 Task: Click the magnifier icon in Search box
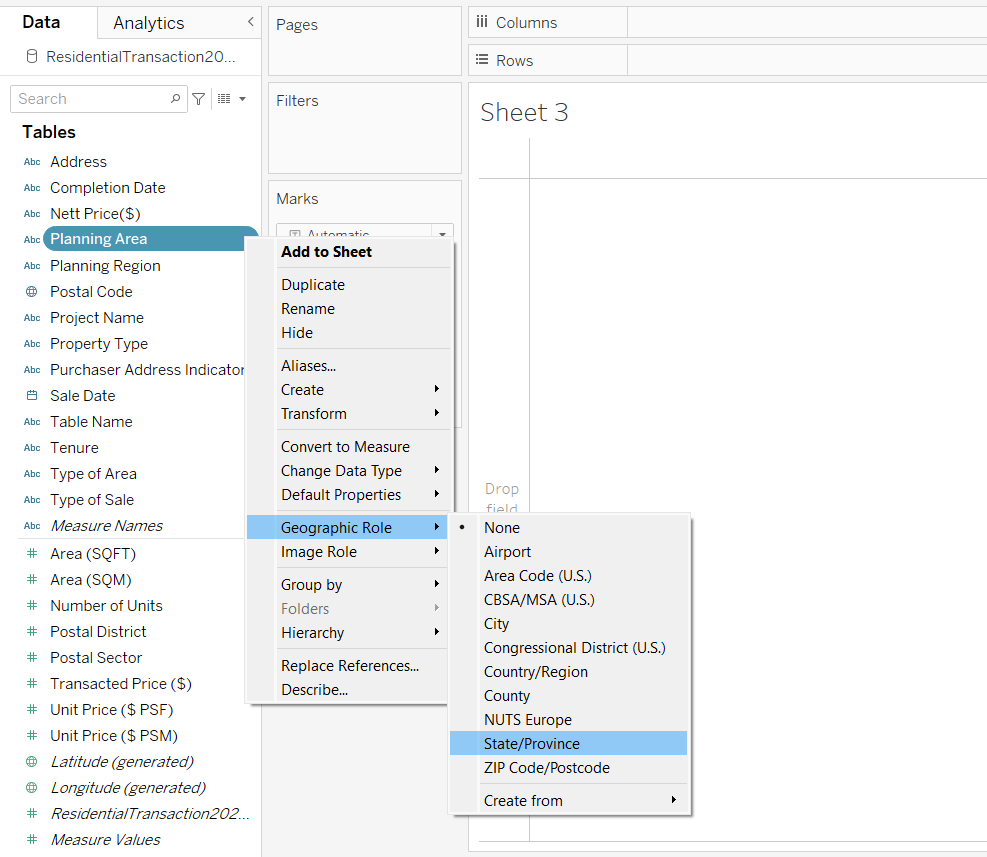[176, 99]
